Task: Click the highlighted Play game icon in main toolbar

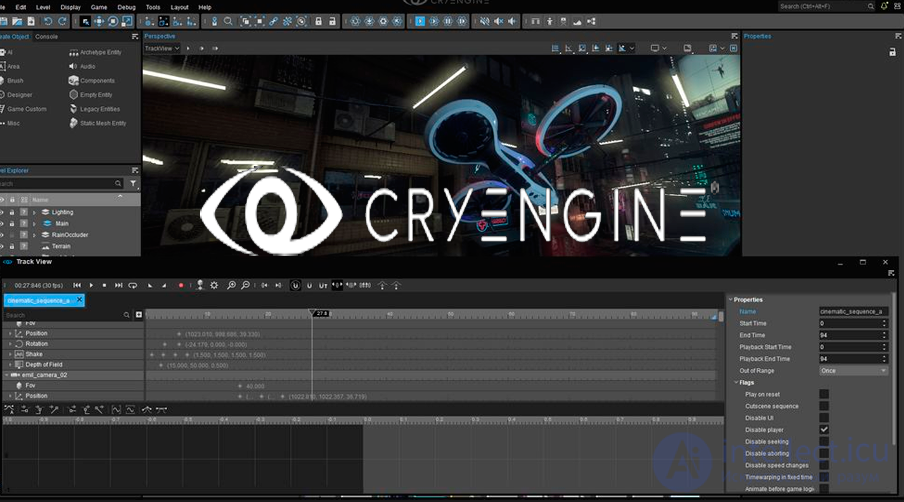Action: point(420,21)
